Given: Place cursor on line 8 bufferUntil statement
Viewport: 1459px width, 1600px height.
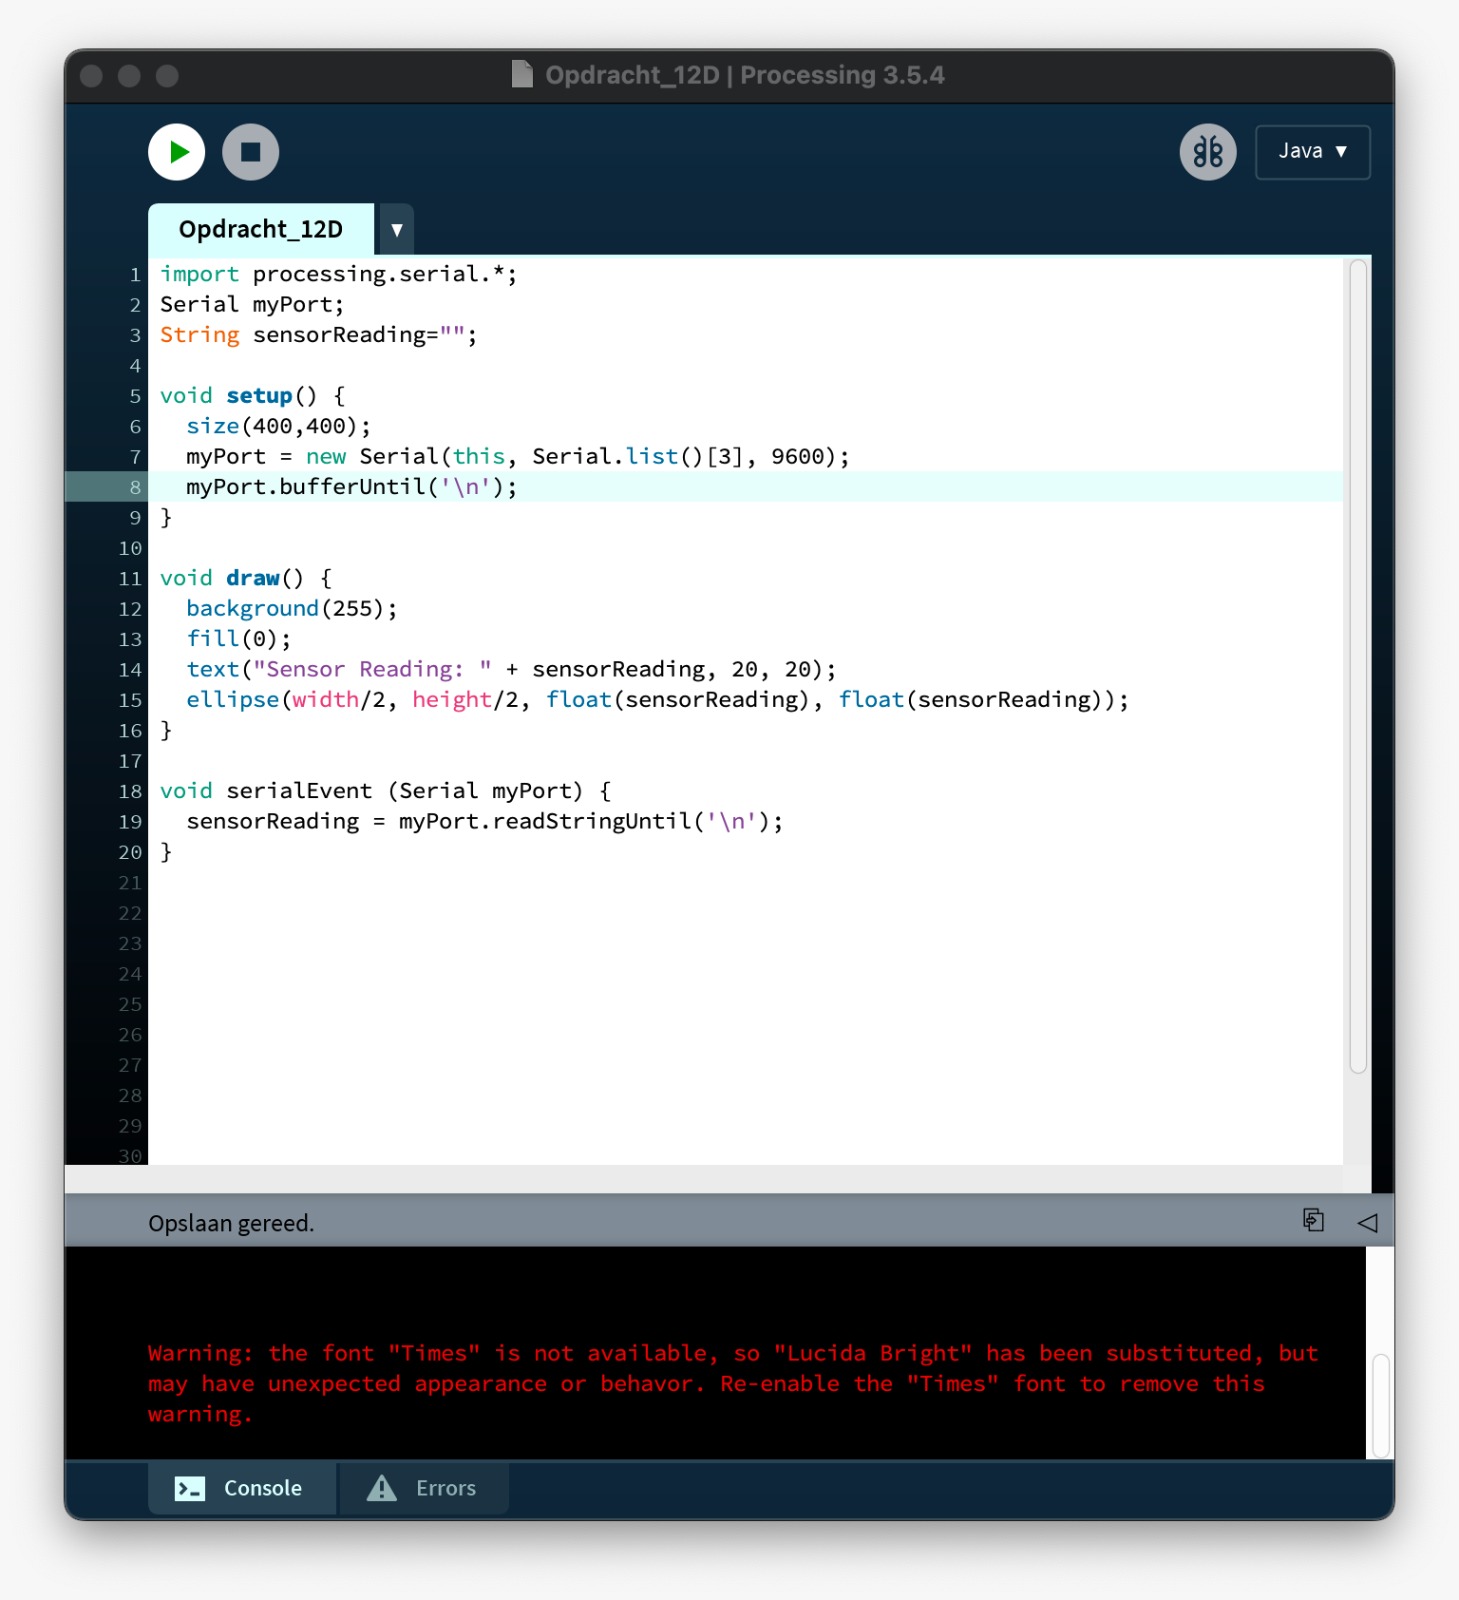Looking at the screenshot, I should [x=351, y=487].
